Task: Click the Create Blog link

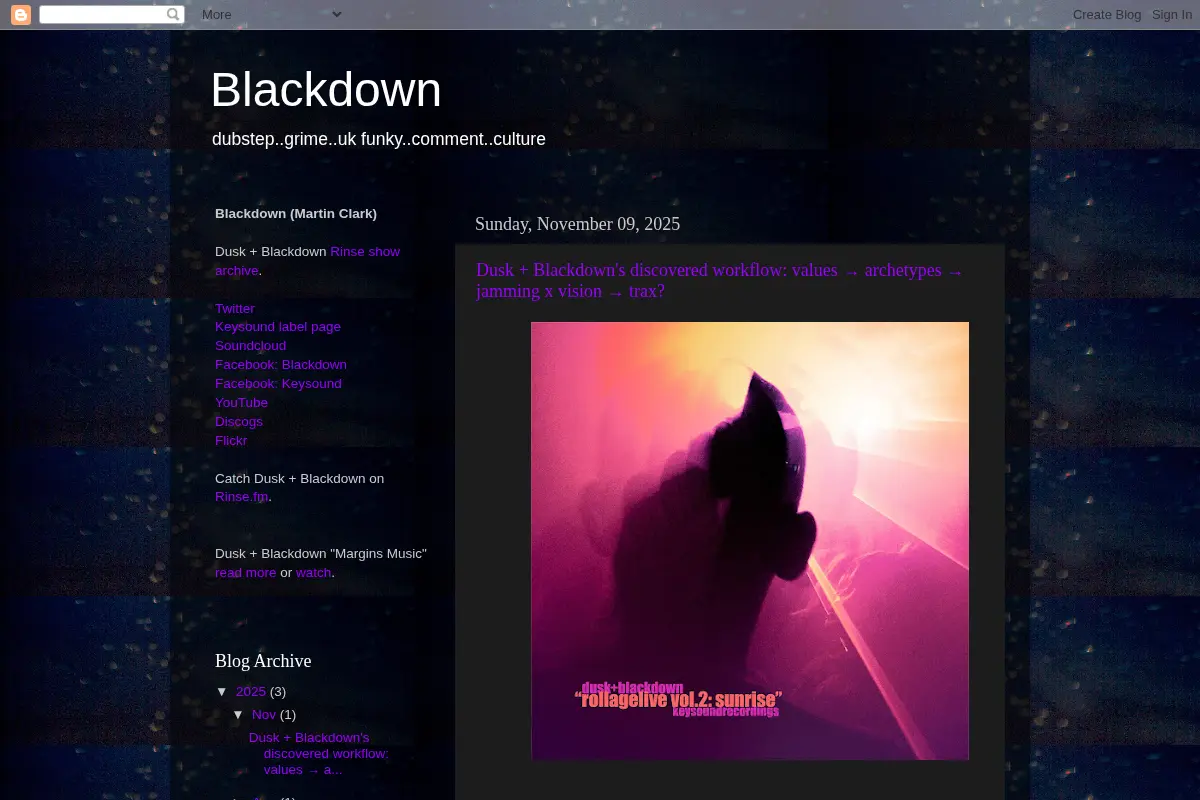Action: [1107, 14]
